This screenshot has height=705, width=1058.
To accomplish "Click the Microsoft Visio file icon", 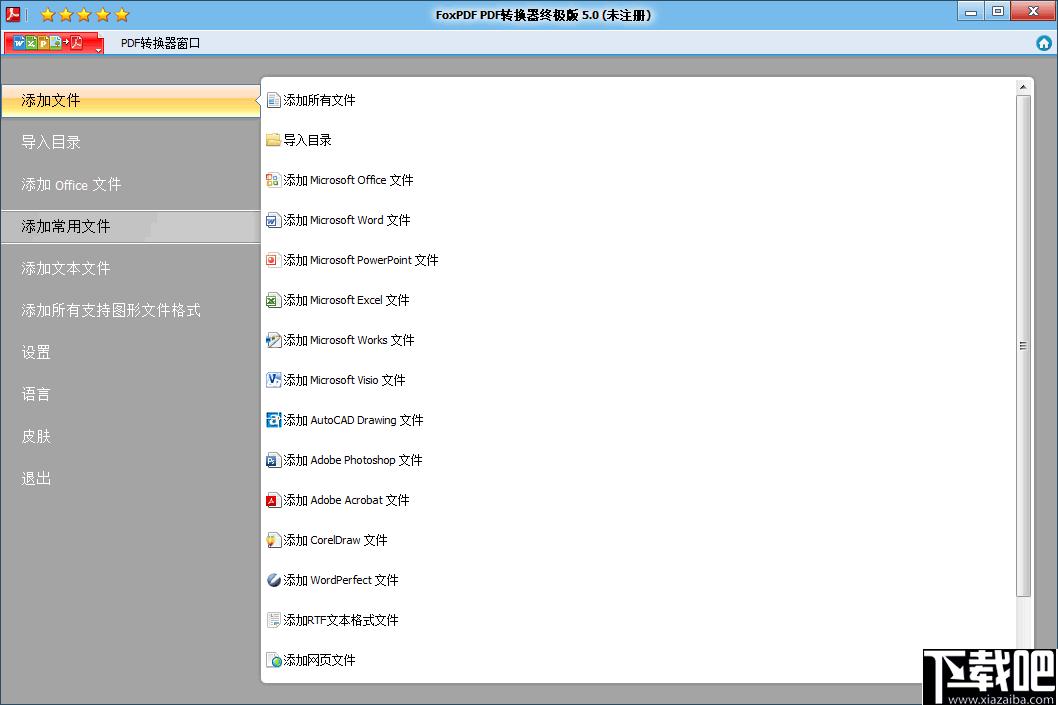I will point(273,380).
